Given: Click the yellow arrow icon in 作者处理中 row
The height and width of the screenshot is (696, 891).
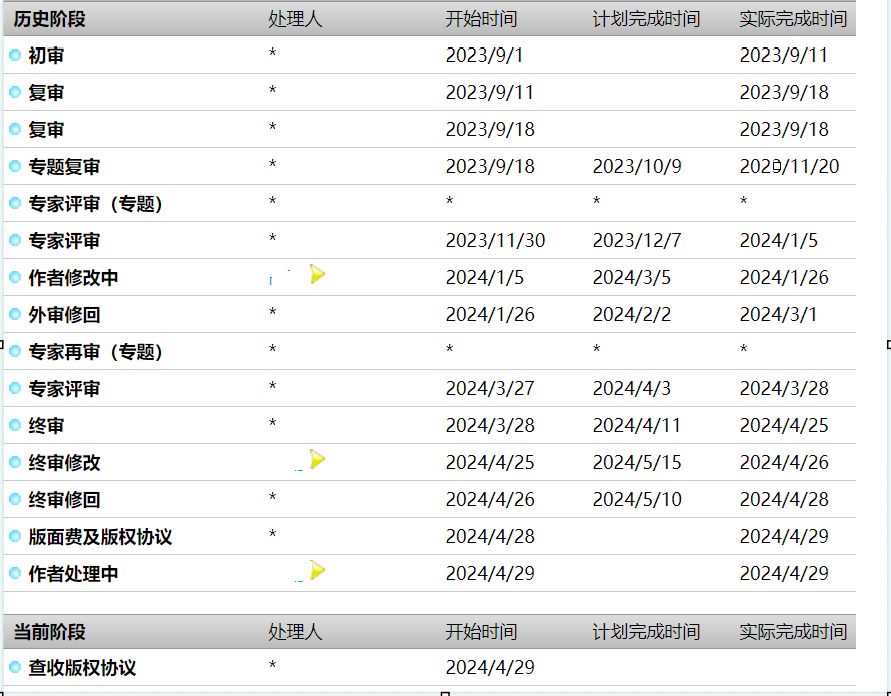Looking at the screenshot, I should pyautogui.click(x=317, y=570).
